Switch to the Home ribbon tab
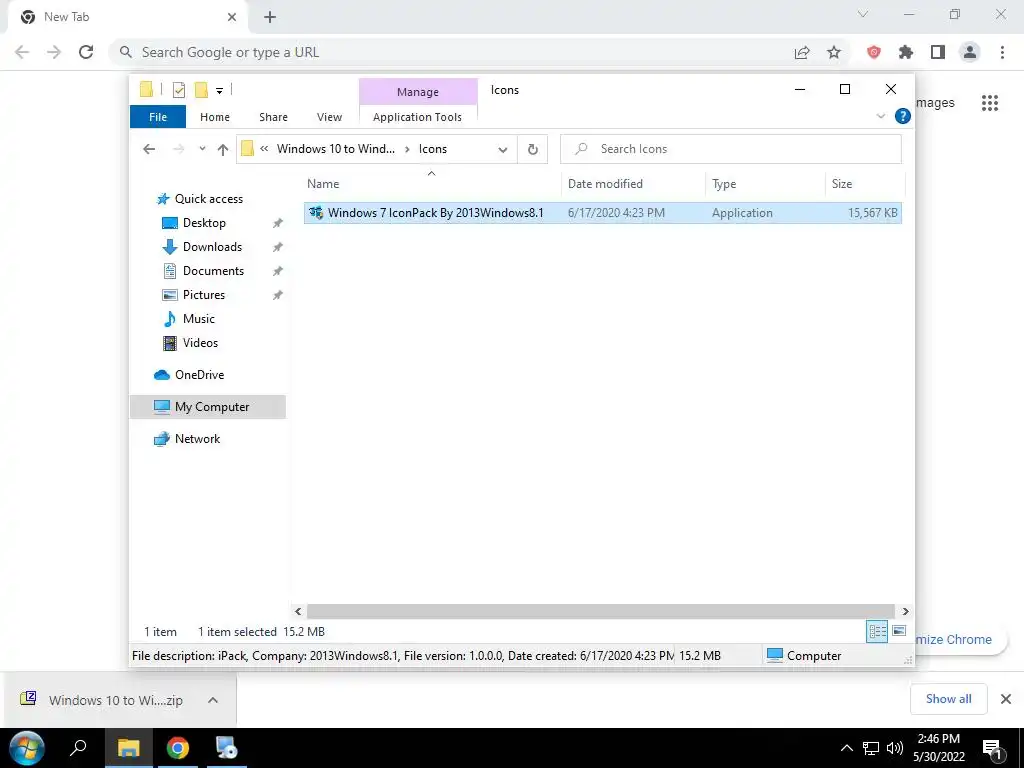1024x768 pixels. point(215,117)
